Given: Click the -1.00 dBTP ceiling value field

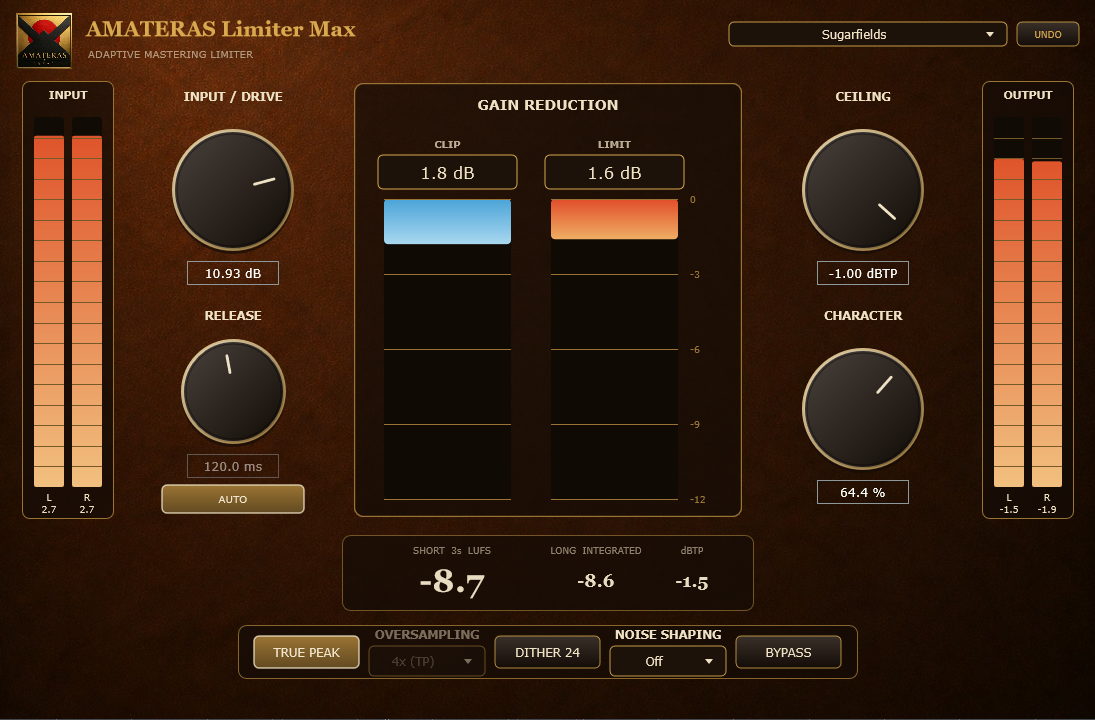Looking at the screenshot, I should (862, 273).
